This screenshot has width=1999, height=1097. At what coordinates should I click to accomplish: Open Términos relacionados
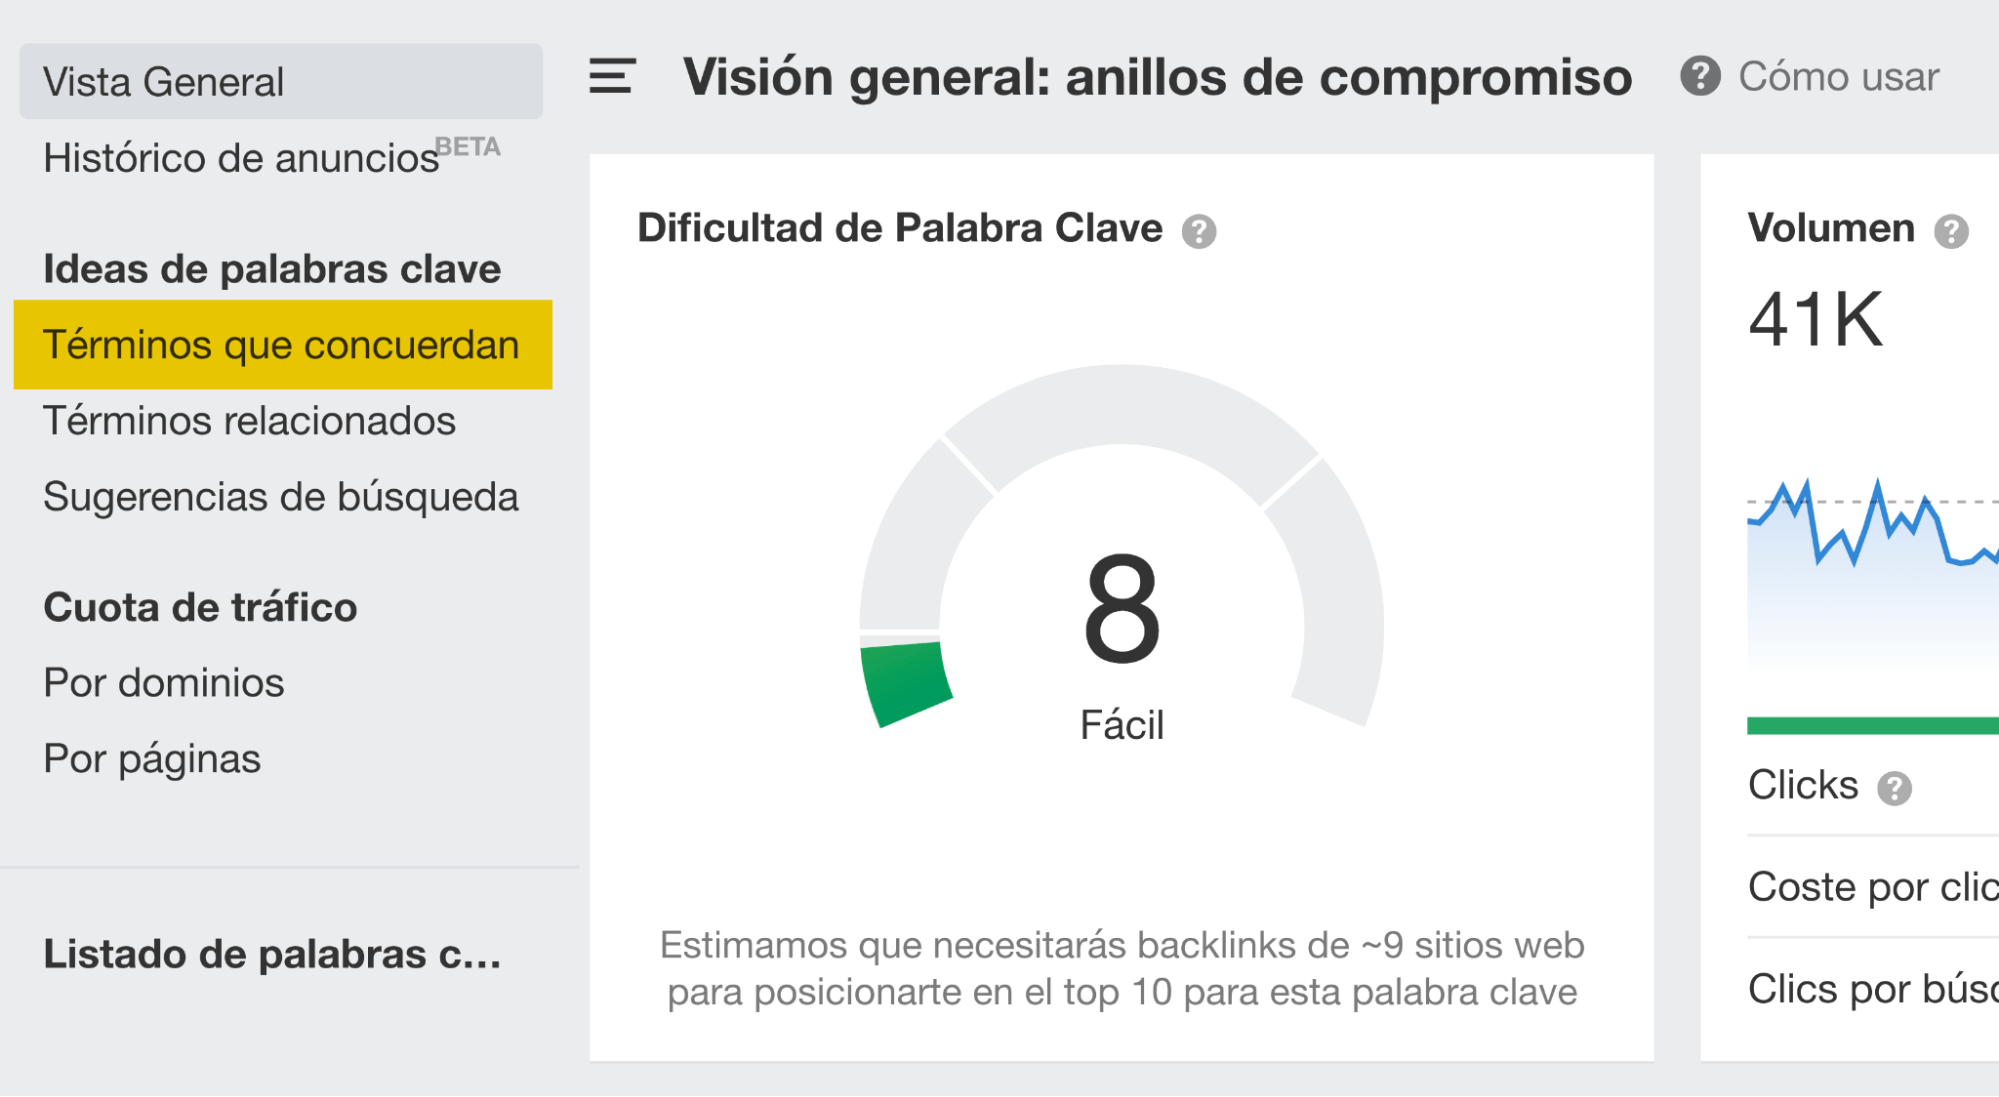(x=248, y=421)
